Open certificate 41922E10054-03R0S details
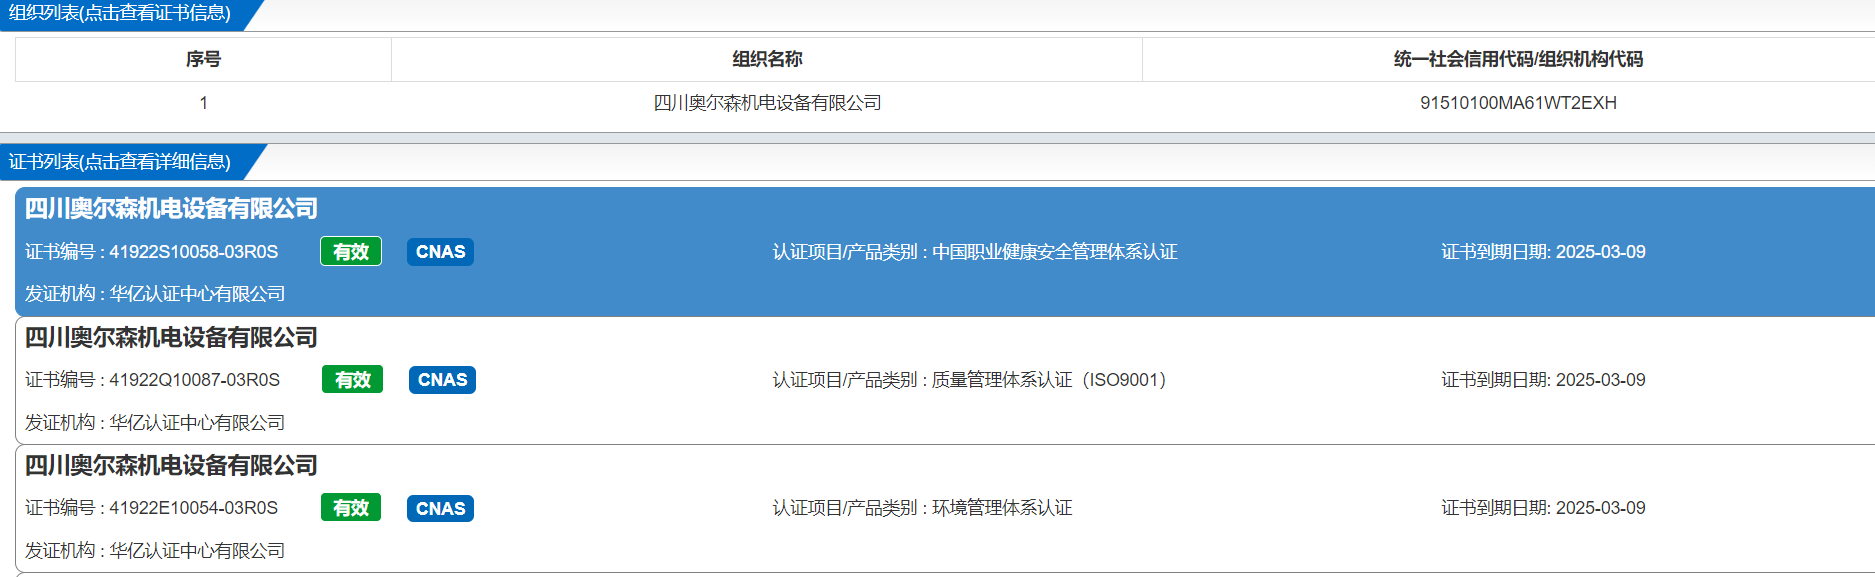This screenshot has width=1875, height=577. pos(945,508)
